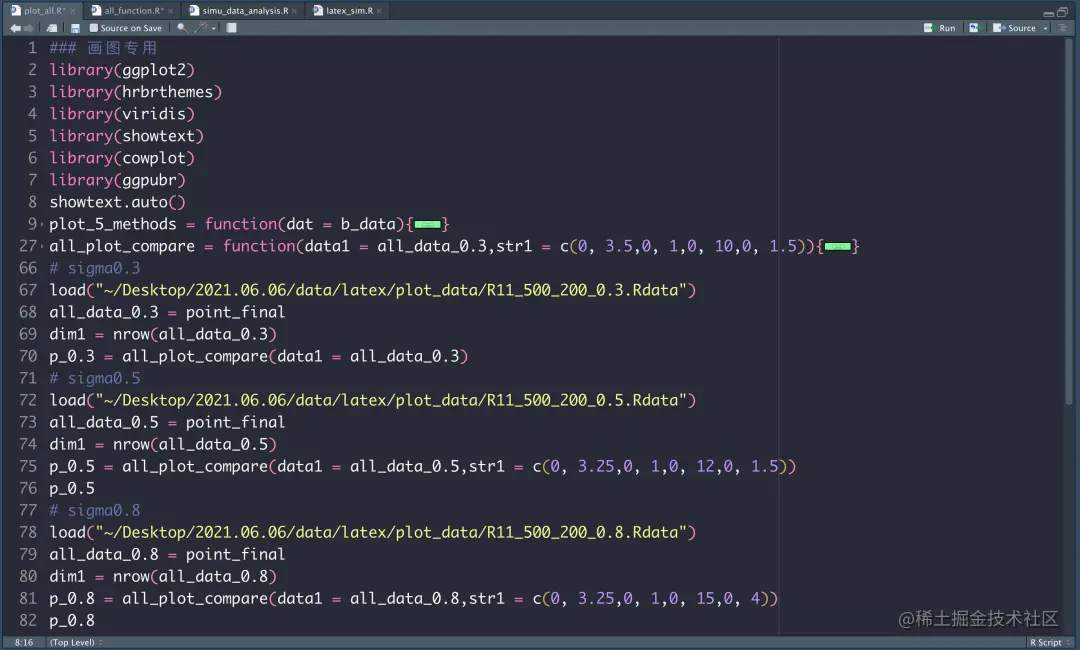1080x650 pixels.
Task: Click 'dim1 = nrow(all_data_0.5)' line
Action: tap(163, 445)
